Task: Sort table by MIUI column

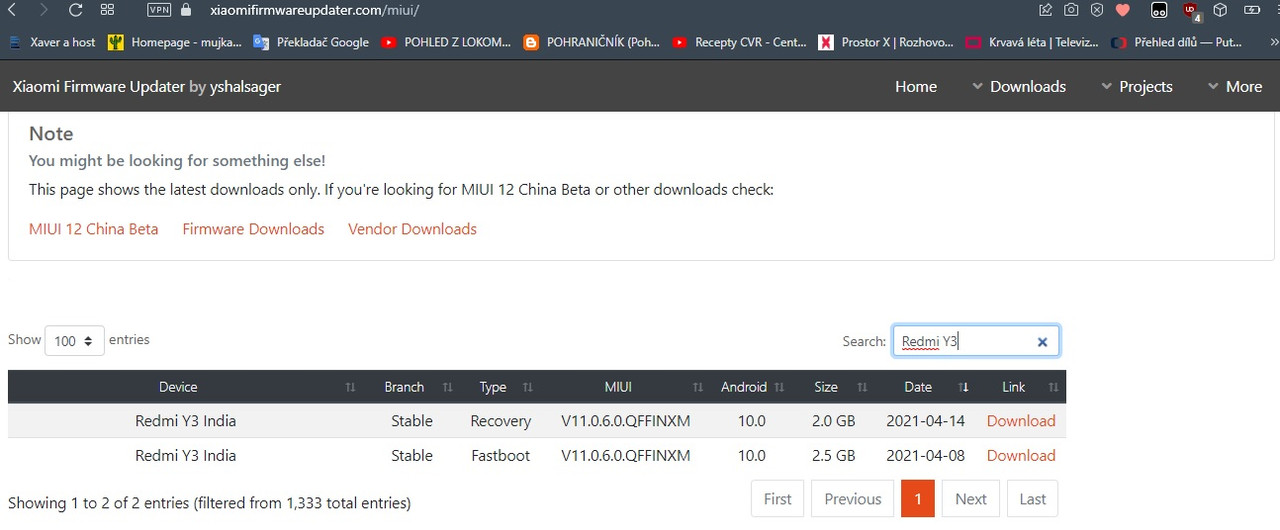Action: click(626, 387)
